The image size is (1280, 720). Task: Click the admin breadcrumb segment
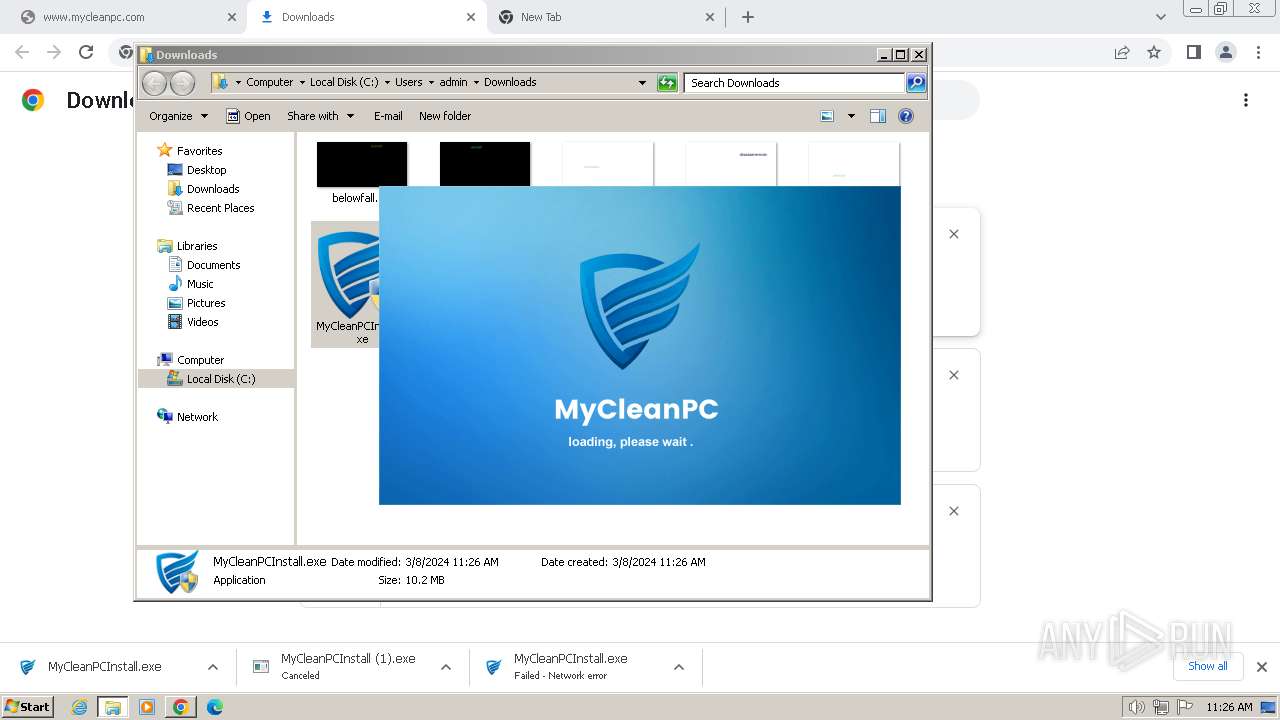453,83
